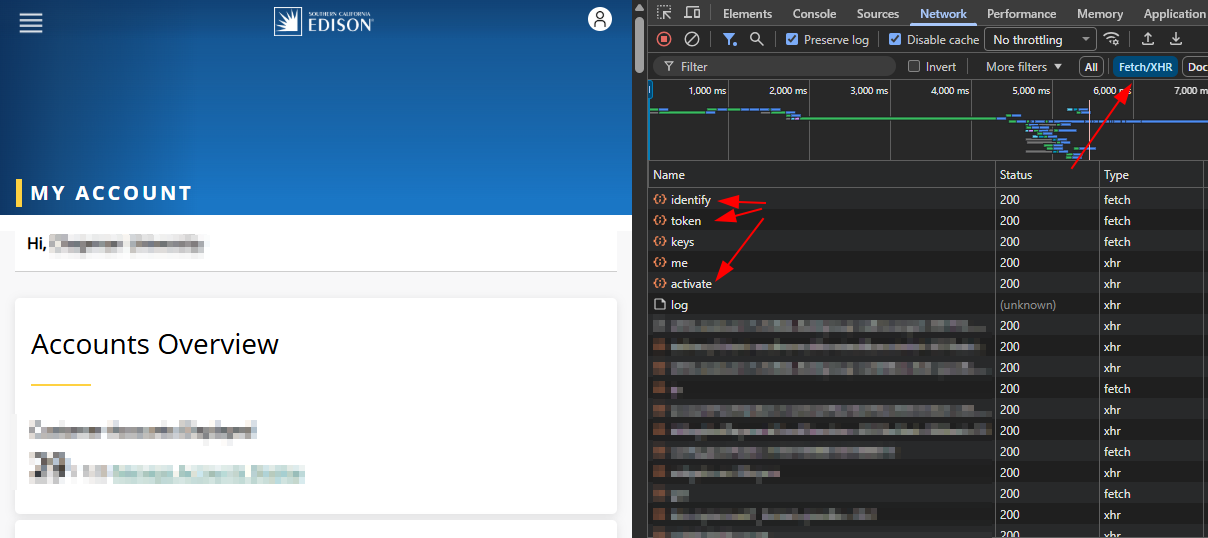The height and width of the screenshot is (538, 1208).
Task: Sort by the Type column header
Action: pos(1151,175)
